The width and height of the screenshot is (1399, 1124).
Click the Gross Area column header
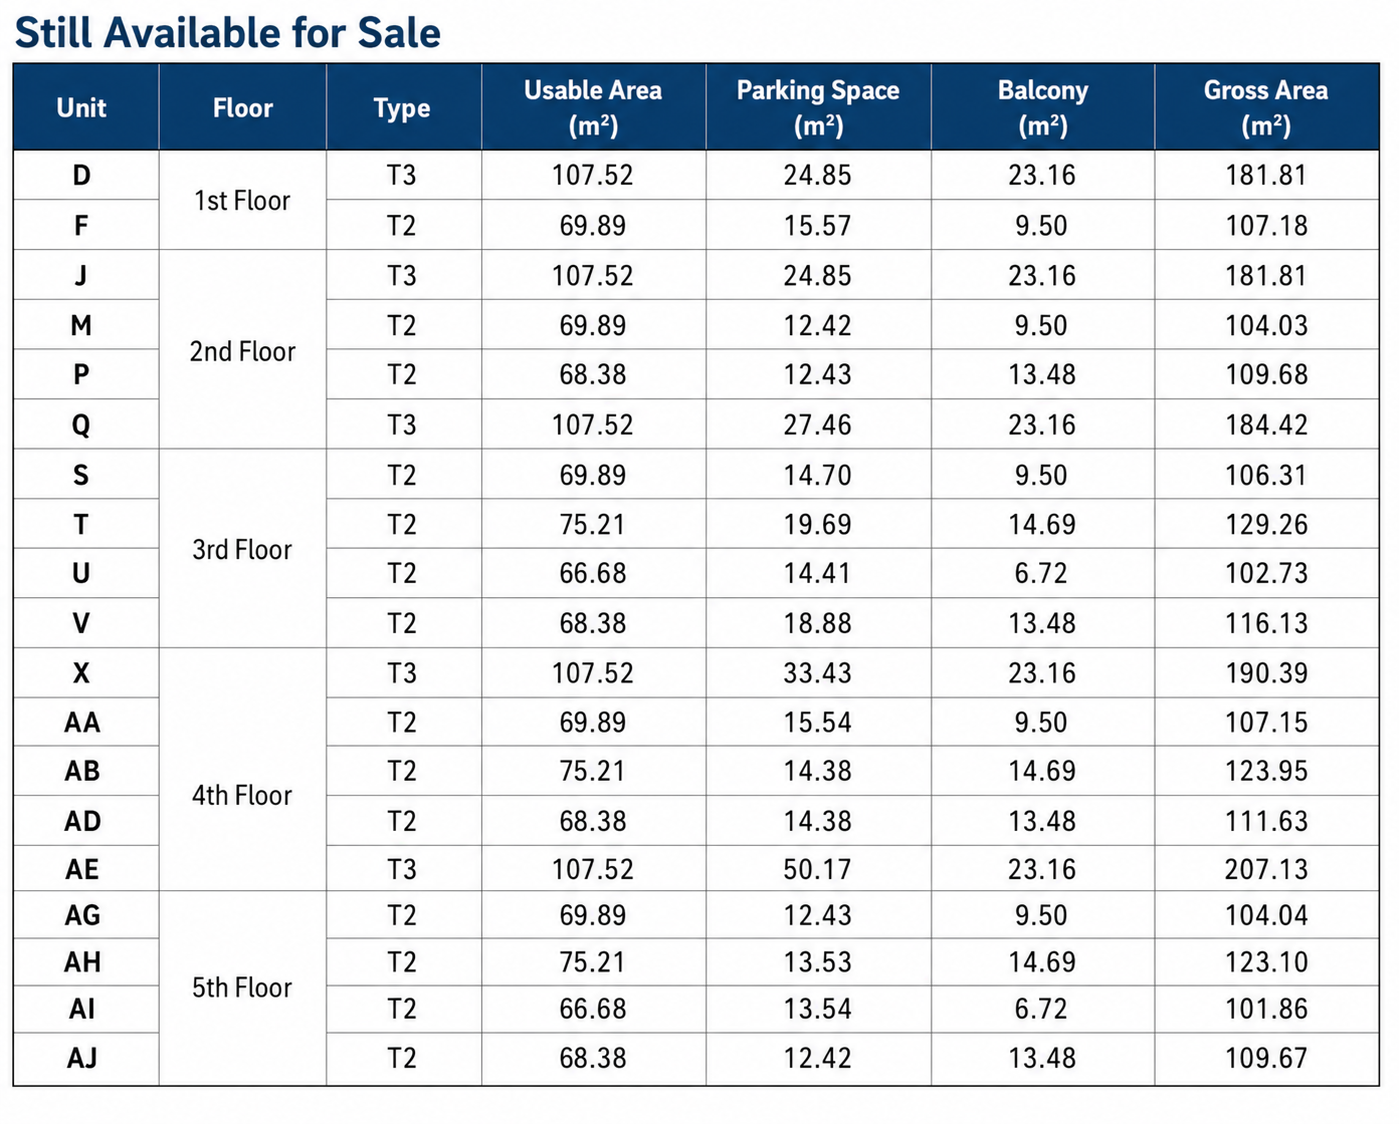pos(1266,108)
